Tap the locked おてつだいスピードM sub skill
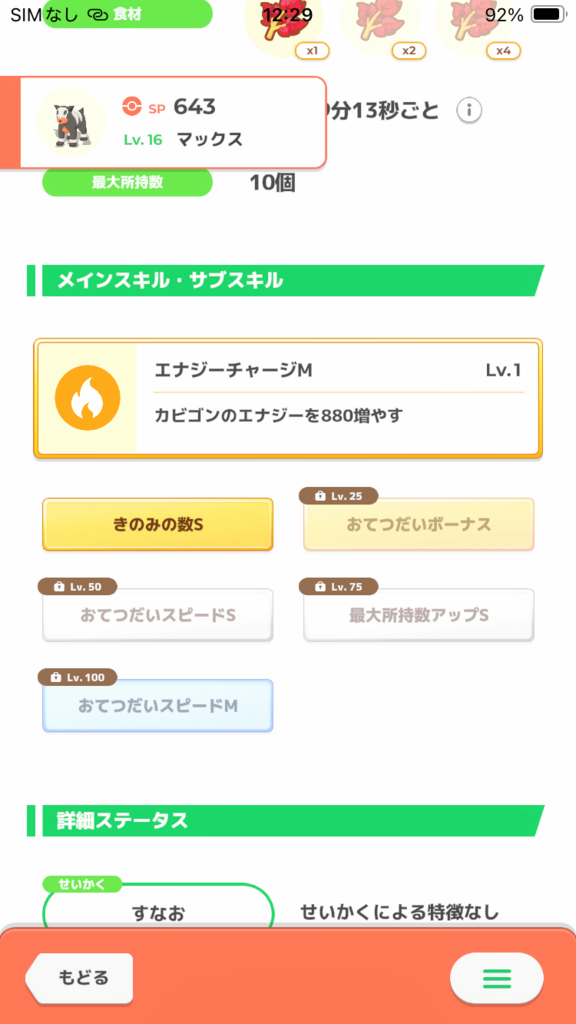Screen dimensions: 576x1024 click(x=157, y=705)
